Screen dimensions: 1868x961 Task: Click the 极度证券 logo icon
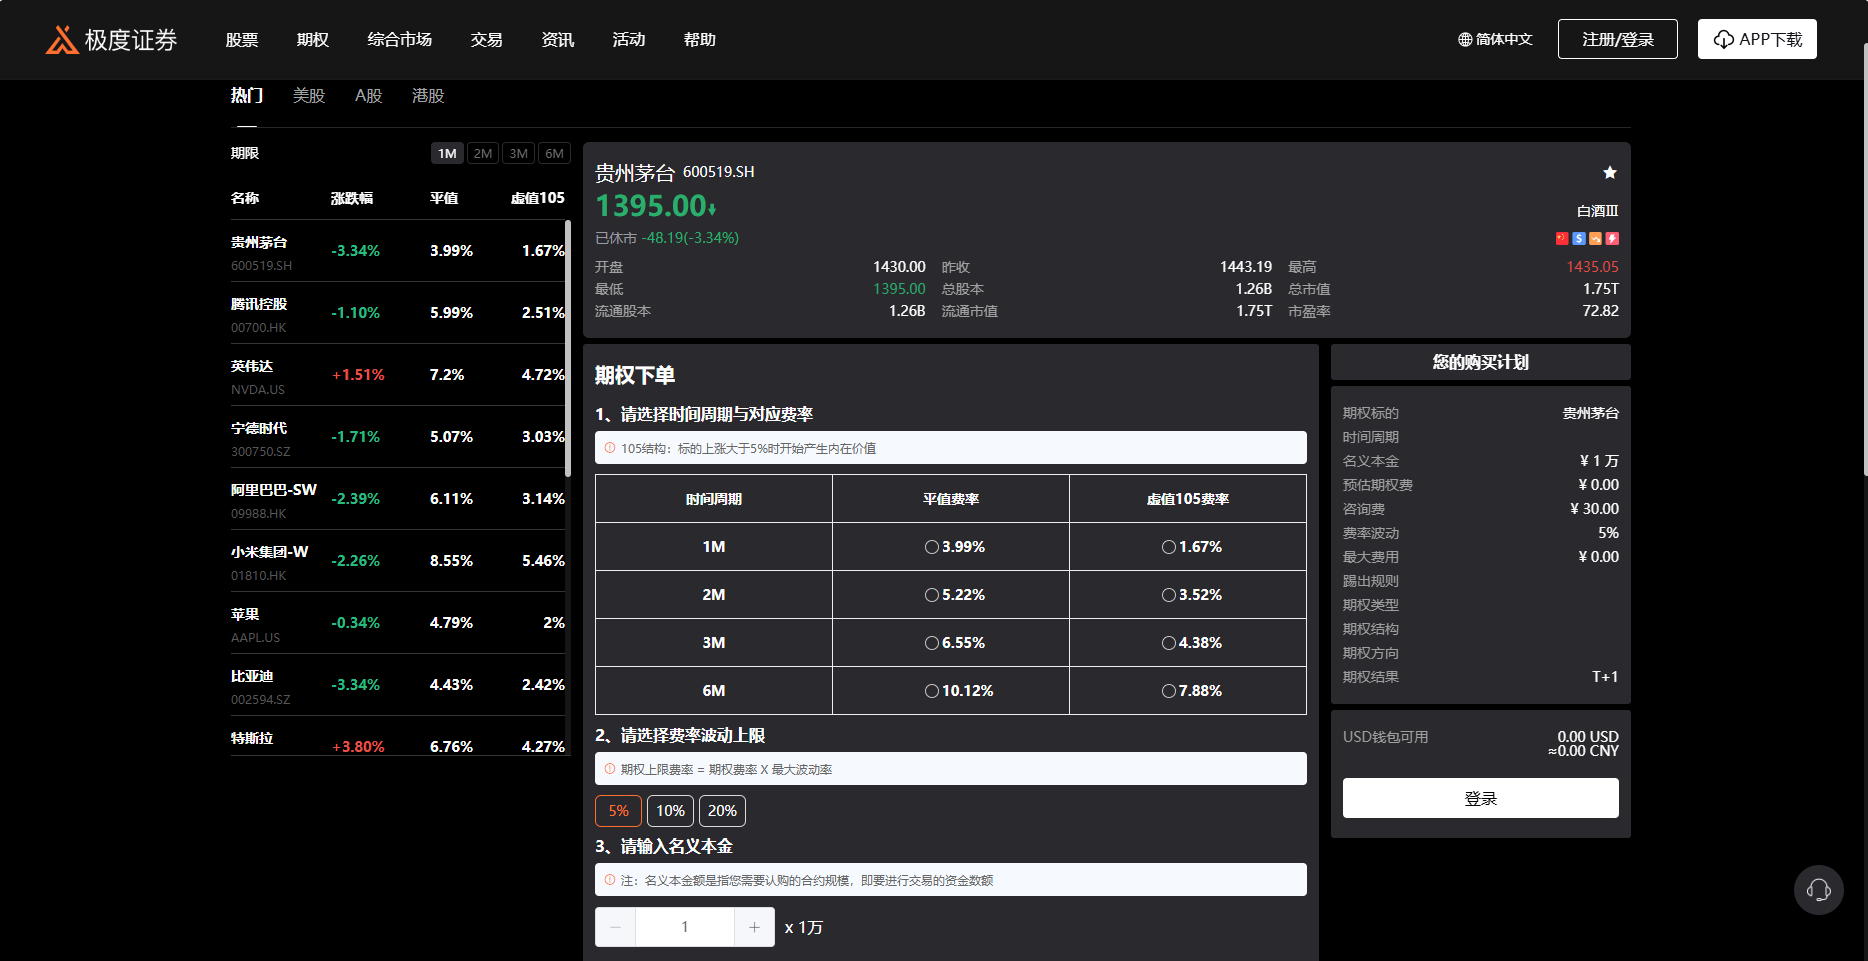pyautogui.click(x=62, y=40)
